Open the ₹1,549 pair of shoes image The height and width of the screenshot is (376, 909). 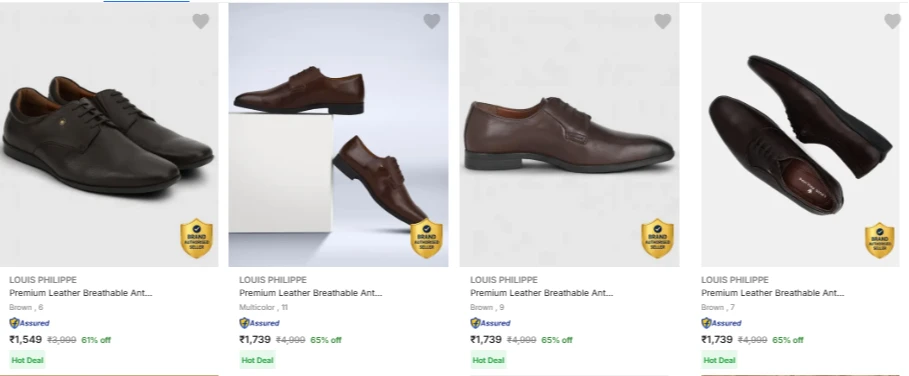point(109,135)
